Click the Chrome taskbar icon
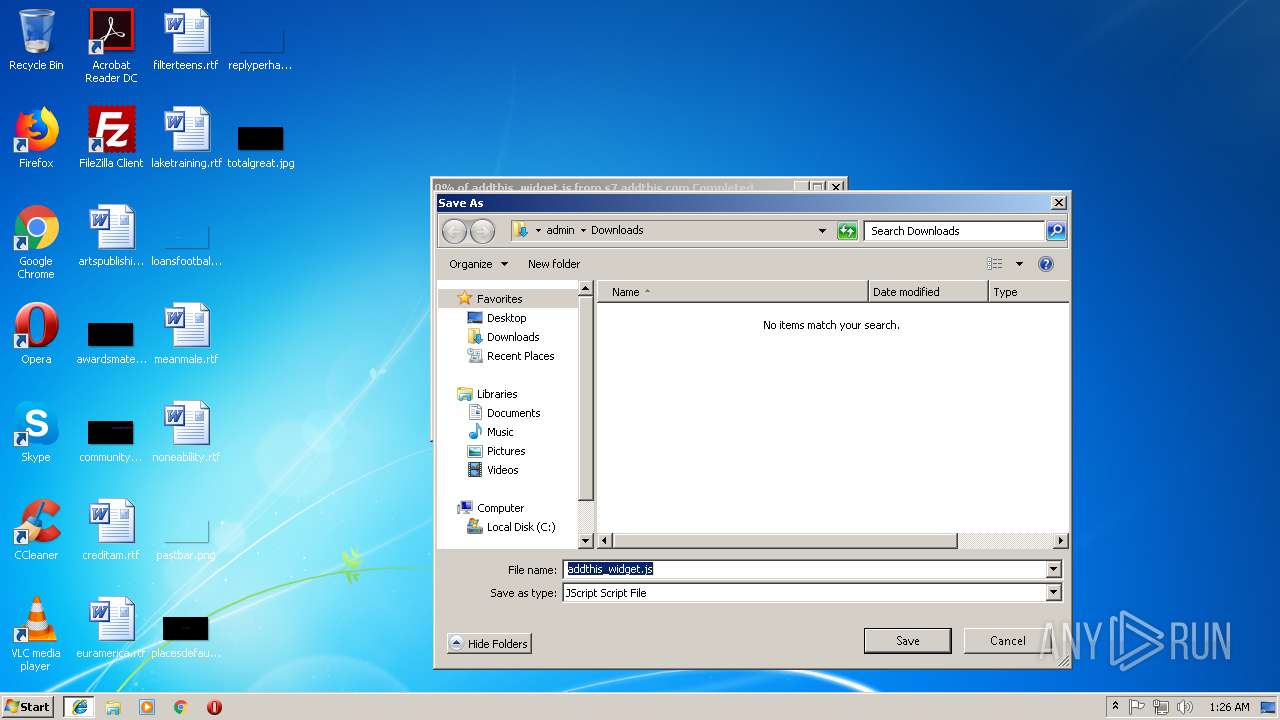Image resolution: width=1280 pixels, height=720 pixels. coord(181,707)
